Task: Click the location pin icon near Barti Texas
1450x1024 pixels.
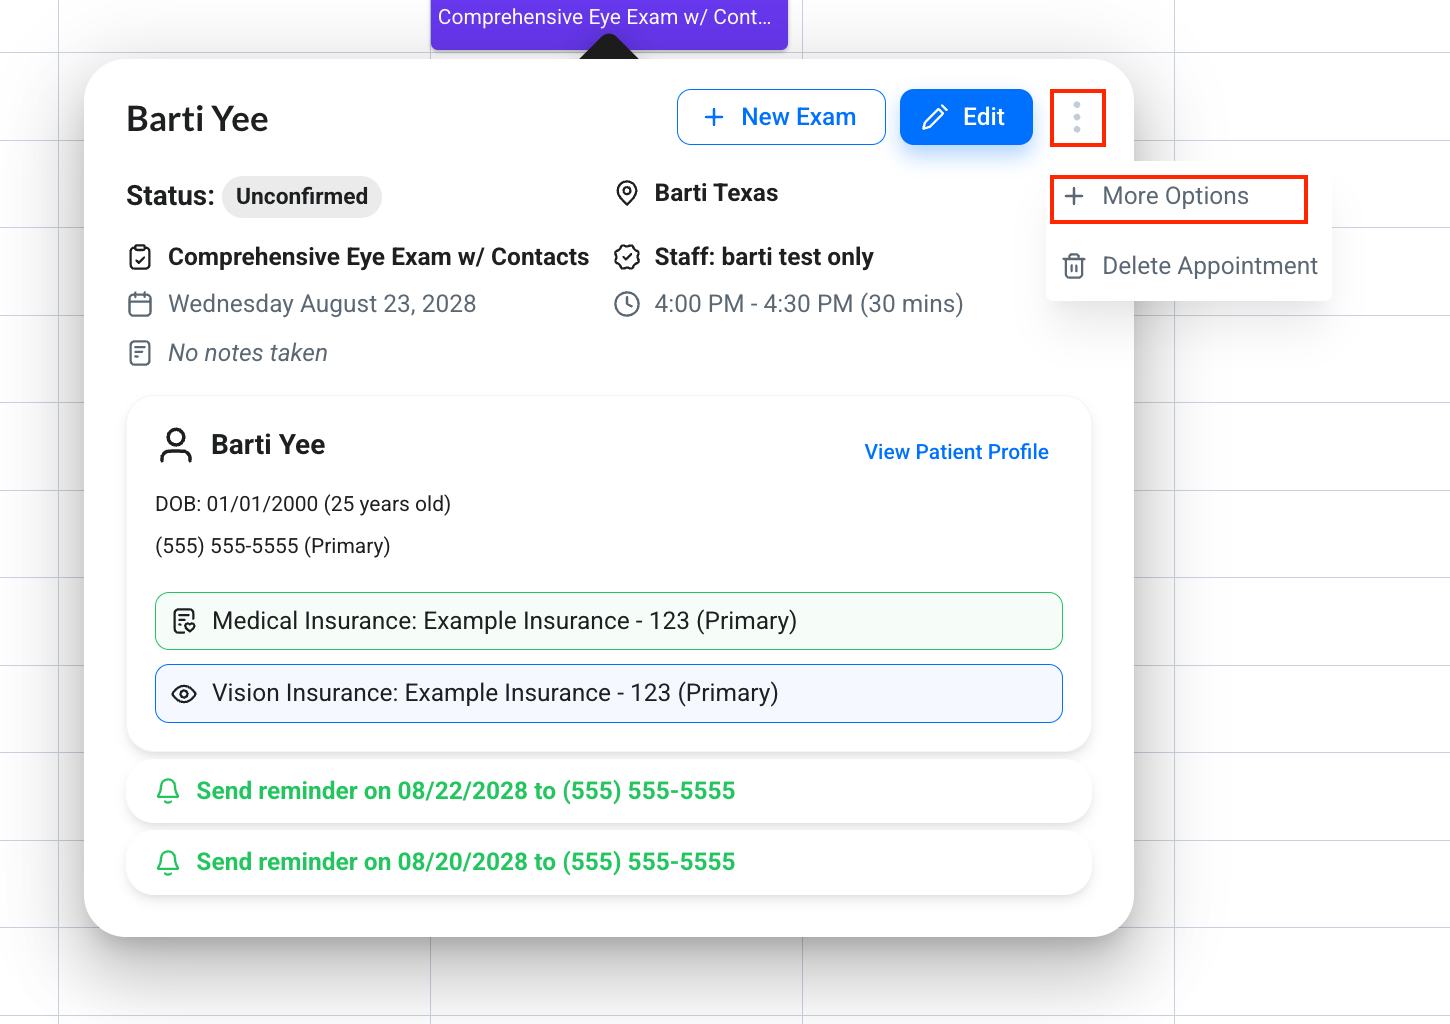Action: [627, 193]
